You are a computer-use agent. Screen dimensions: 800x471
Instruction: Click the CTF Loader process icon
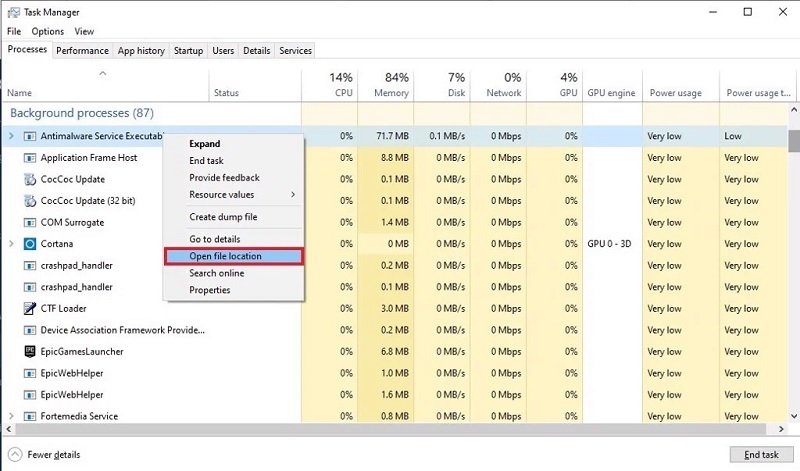coord(30,308)
